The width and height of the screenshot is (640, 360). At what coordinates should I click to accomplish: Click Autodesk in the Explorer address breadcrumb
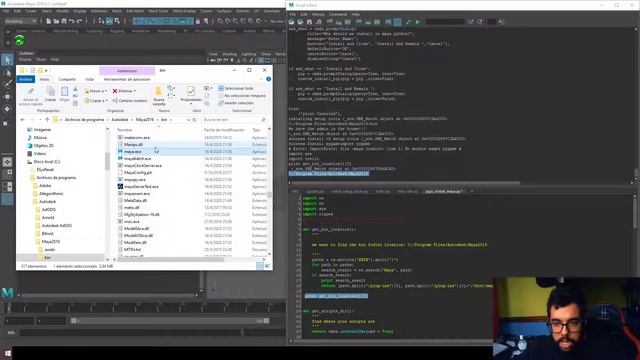pos(120,120)
